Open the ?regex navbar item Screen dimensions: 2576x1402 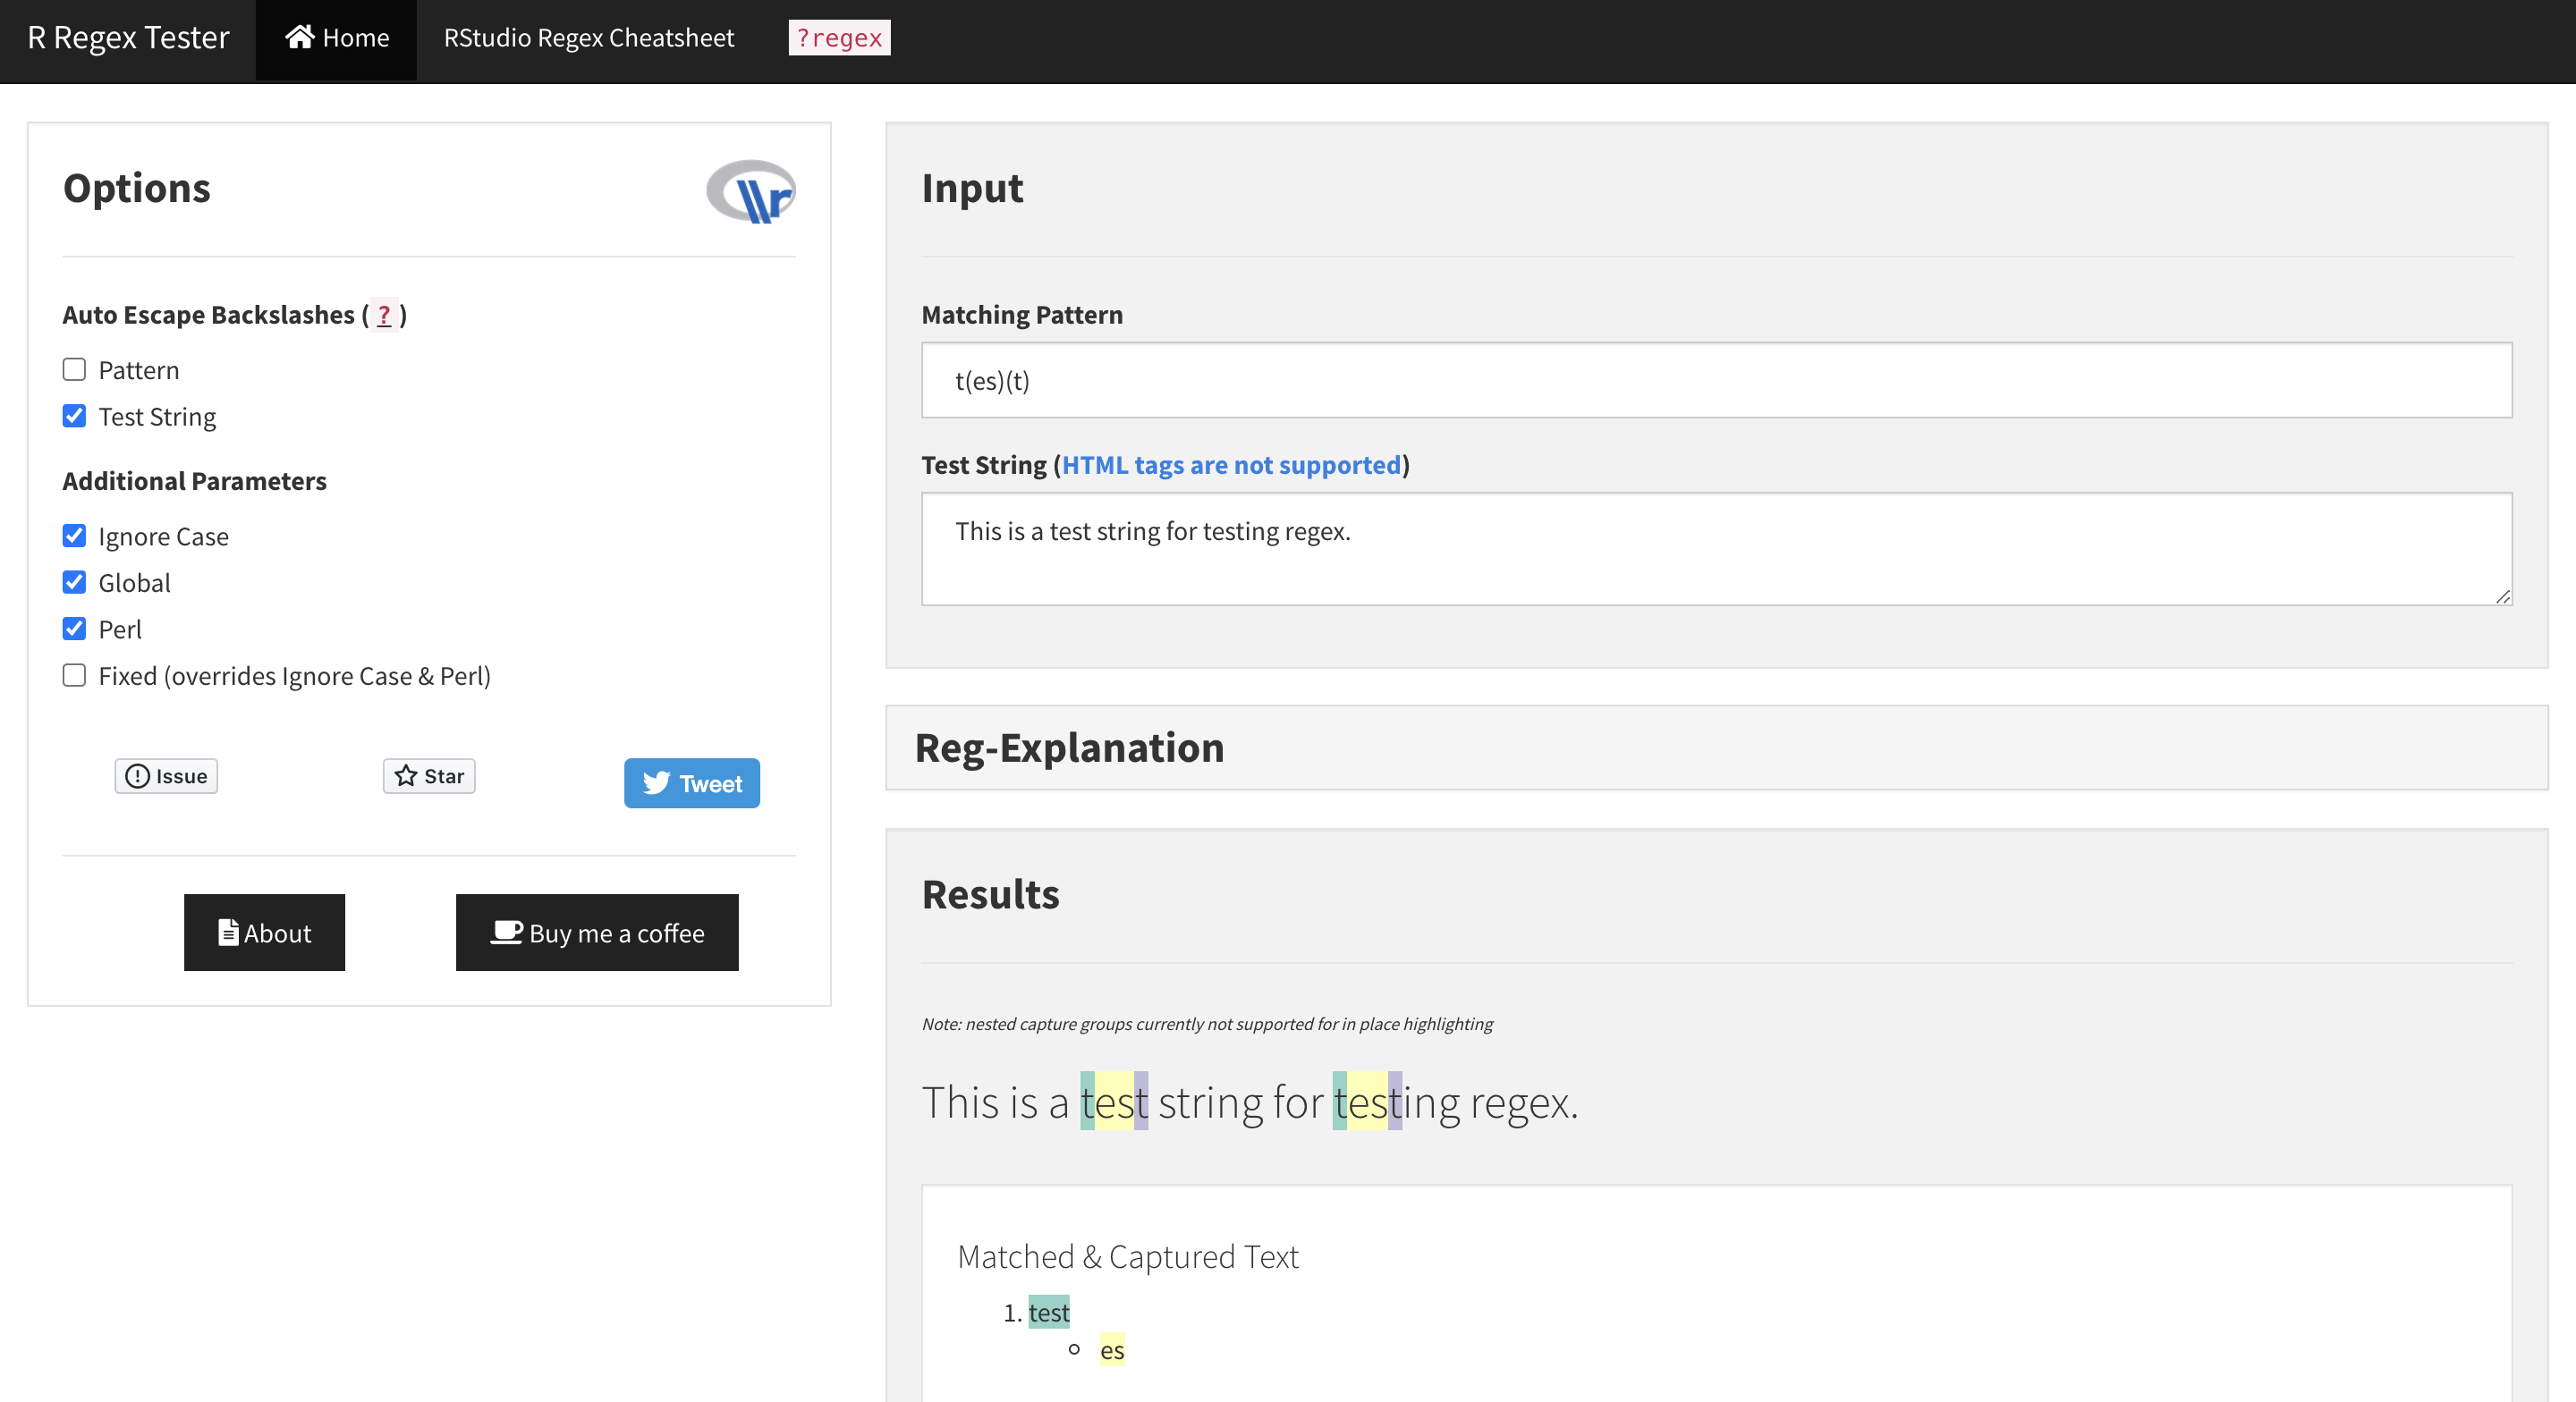[x=838, y=38]
